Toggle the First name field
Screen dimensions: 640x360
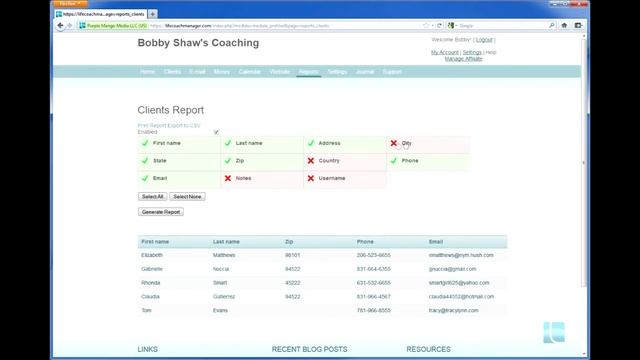point(179,143)
